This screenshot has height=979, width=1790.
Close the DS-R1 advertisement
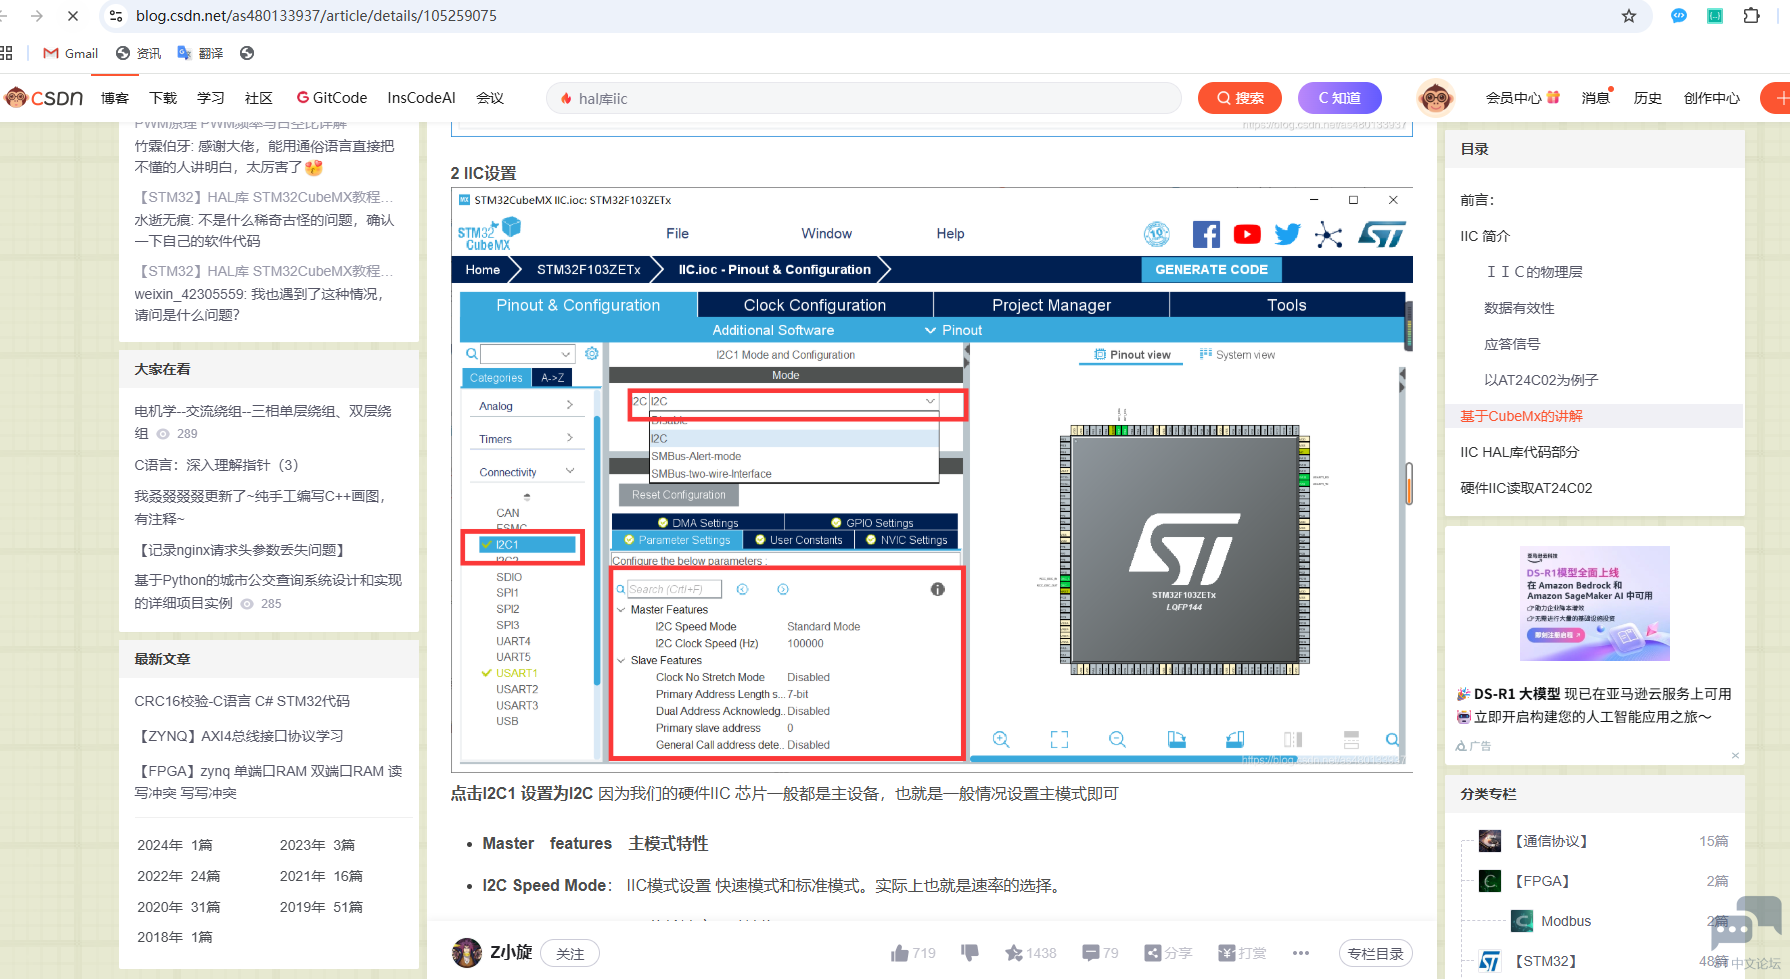1735,755
